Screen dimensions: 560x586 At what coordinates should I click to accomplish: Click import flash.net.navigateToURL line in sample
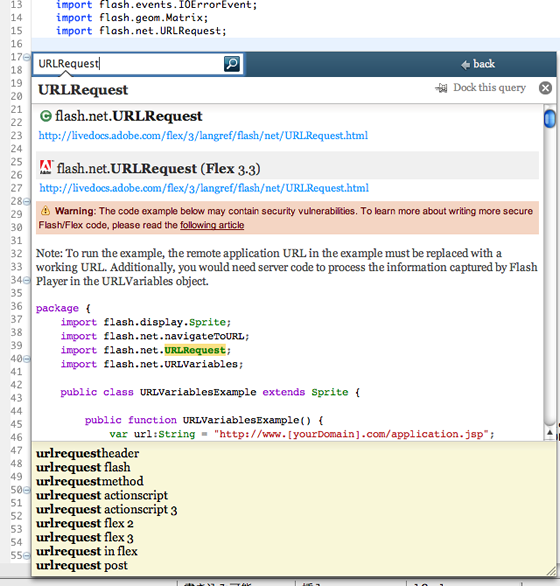point(155,336)
